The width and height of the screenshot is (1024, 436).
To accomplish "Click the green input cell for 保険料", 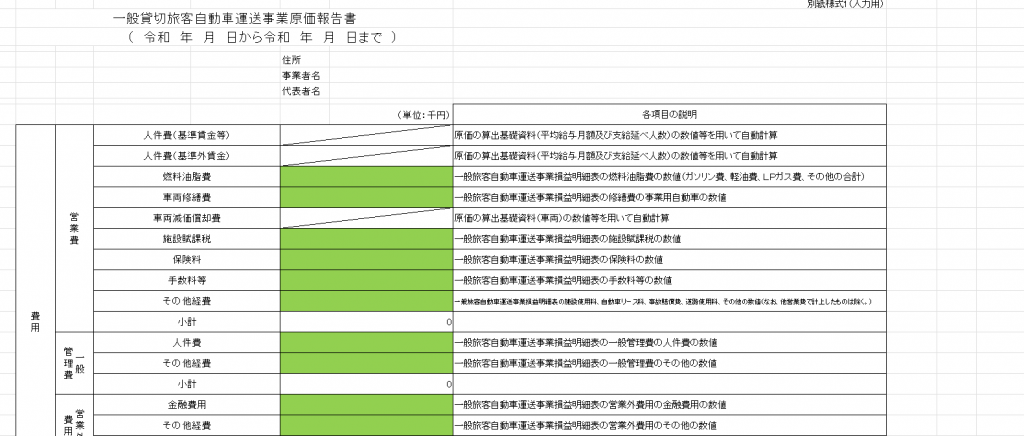I will [x=366, y=260].
